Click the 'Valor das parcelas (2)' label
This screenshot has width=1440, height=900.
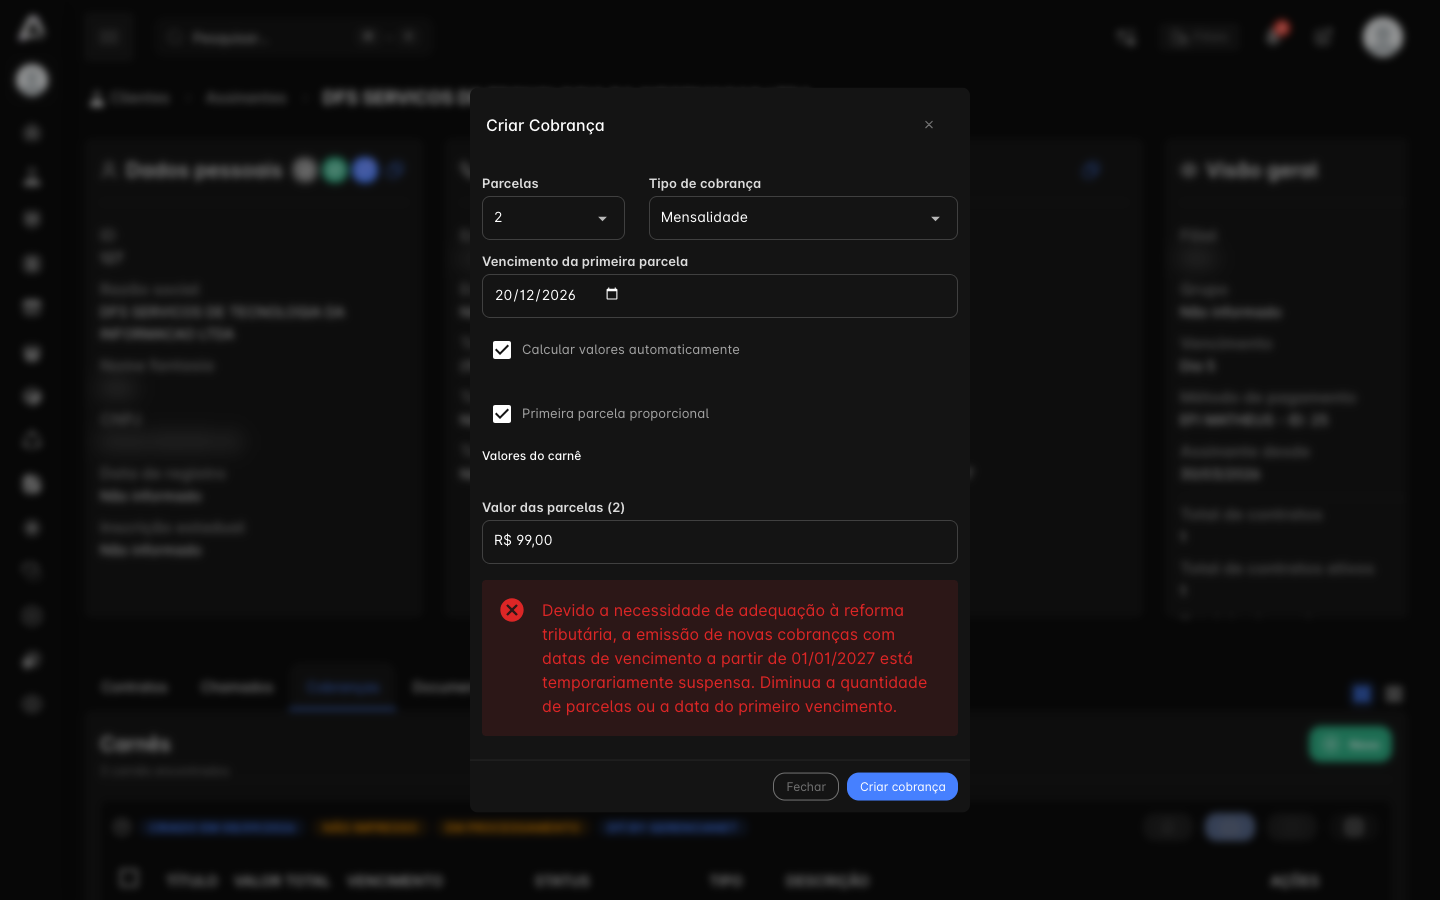(x=553, y=507)
